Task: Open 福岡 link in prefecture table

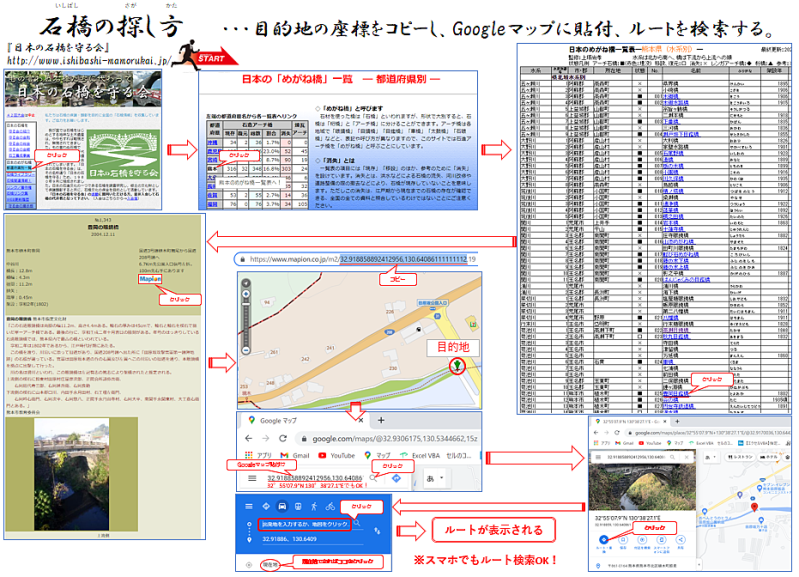Action: coord(212,204)
